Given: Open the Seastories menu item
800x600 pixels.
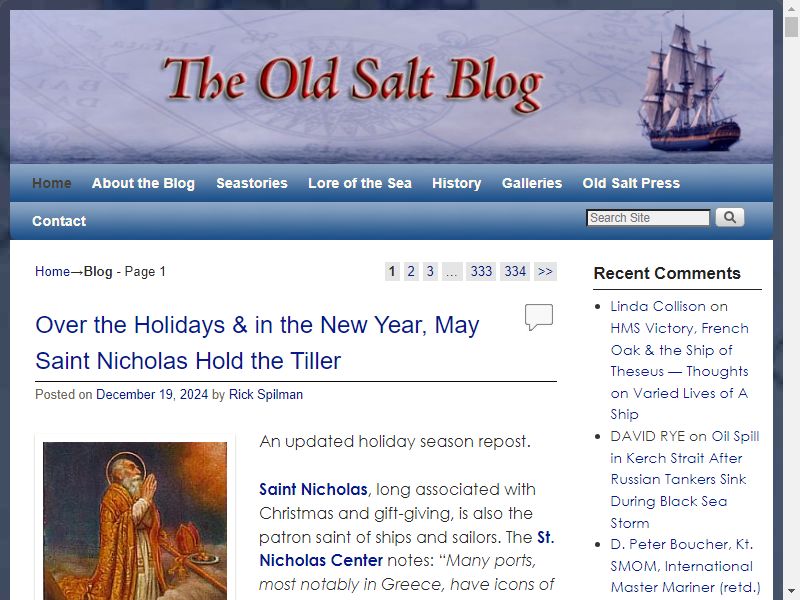Looking at the screenshot, I should [252, 183].
